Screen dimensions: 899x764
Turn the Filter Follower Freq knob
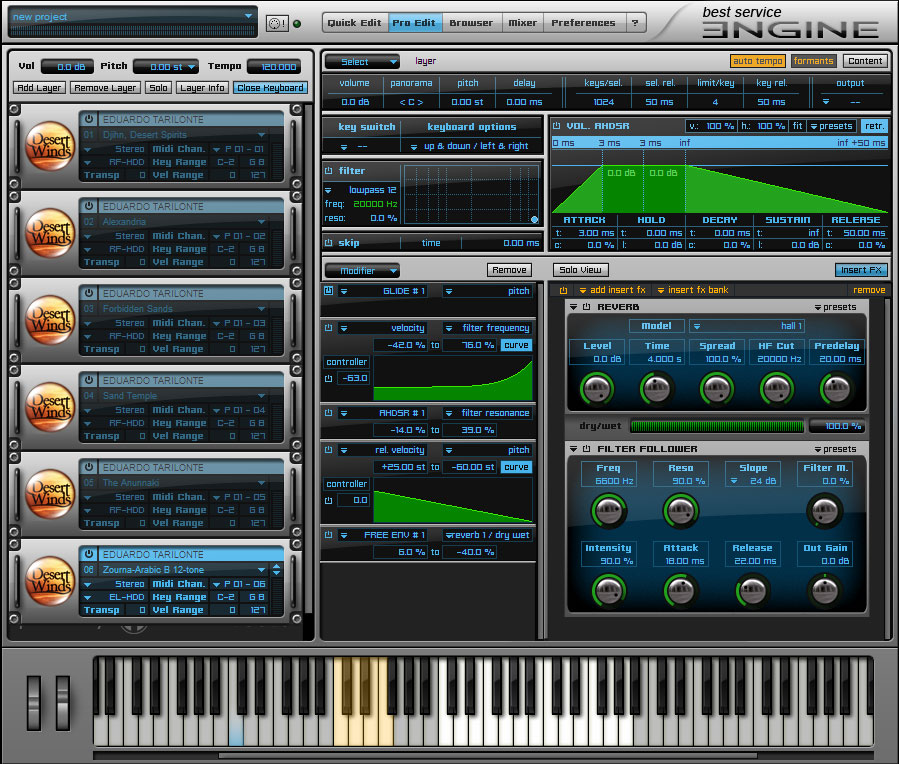click(x=609, y=510)
